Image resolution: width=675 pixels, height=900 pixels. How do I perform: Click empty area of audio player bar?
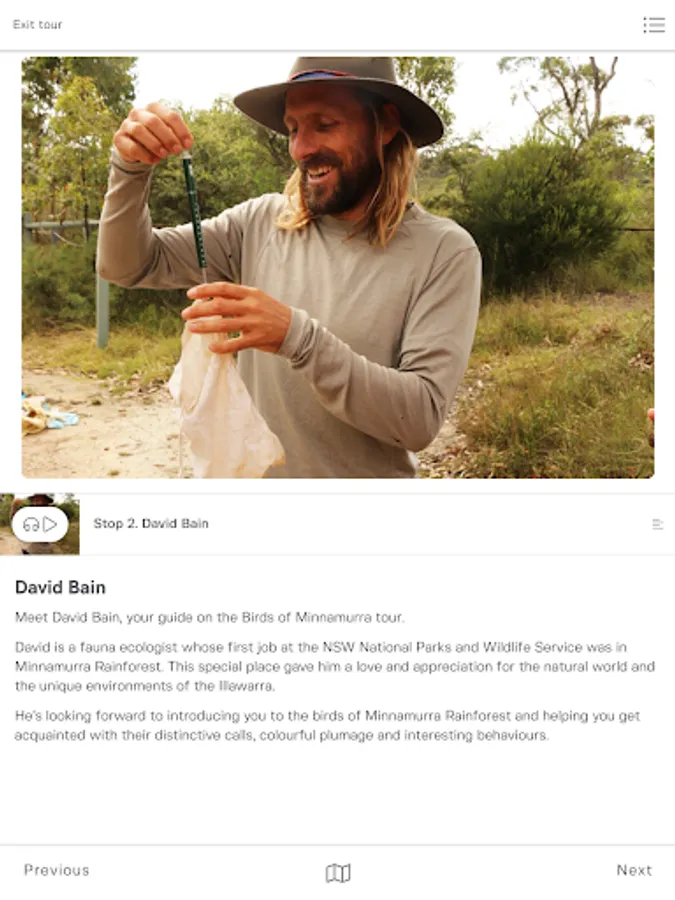point(430,524)
